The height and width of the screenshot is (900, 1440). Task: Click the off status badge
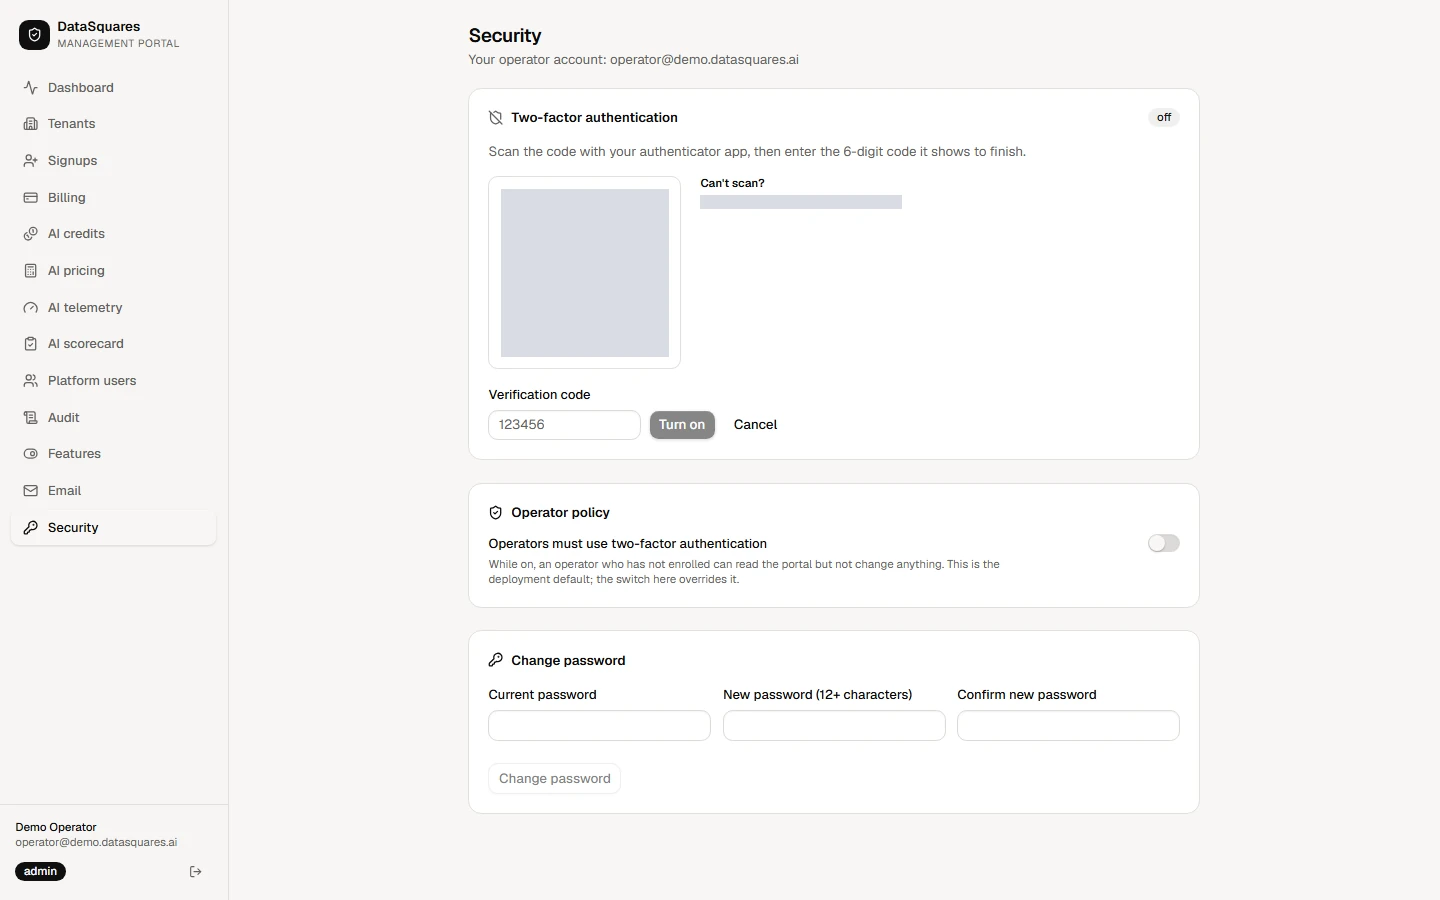point(1164,118)
